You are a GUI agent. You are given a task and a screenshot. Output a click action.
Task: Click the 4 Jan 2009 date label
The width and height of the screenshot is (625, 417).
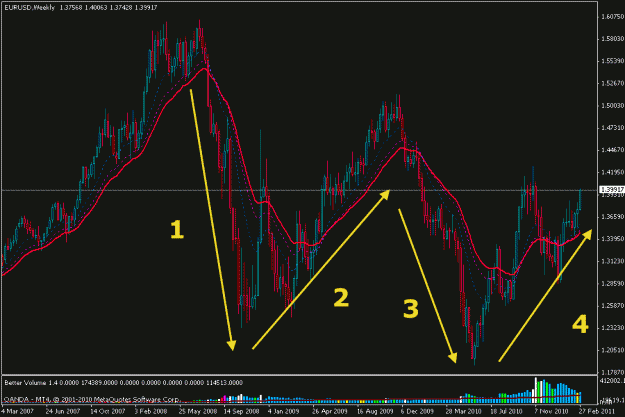click(283, 411)
